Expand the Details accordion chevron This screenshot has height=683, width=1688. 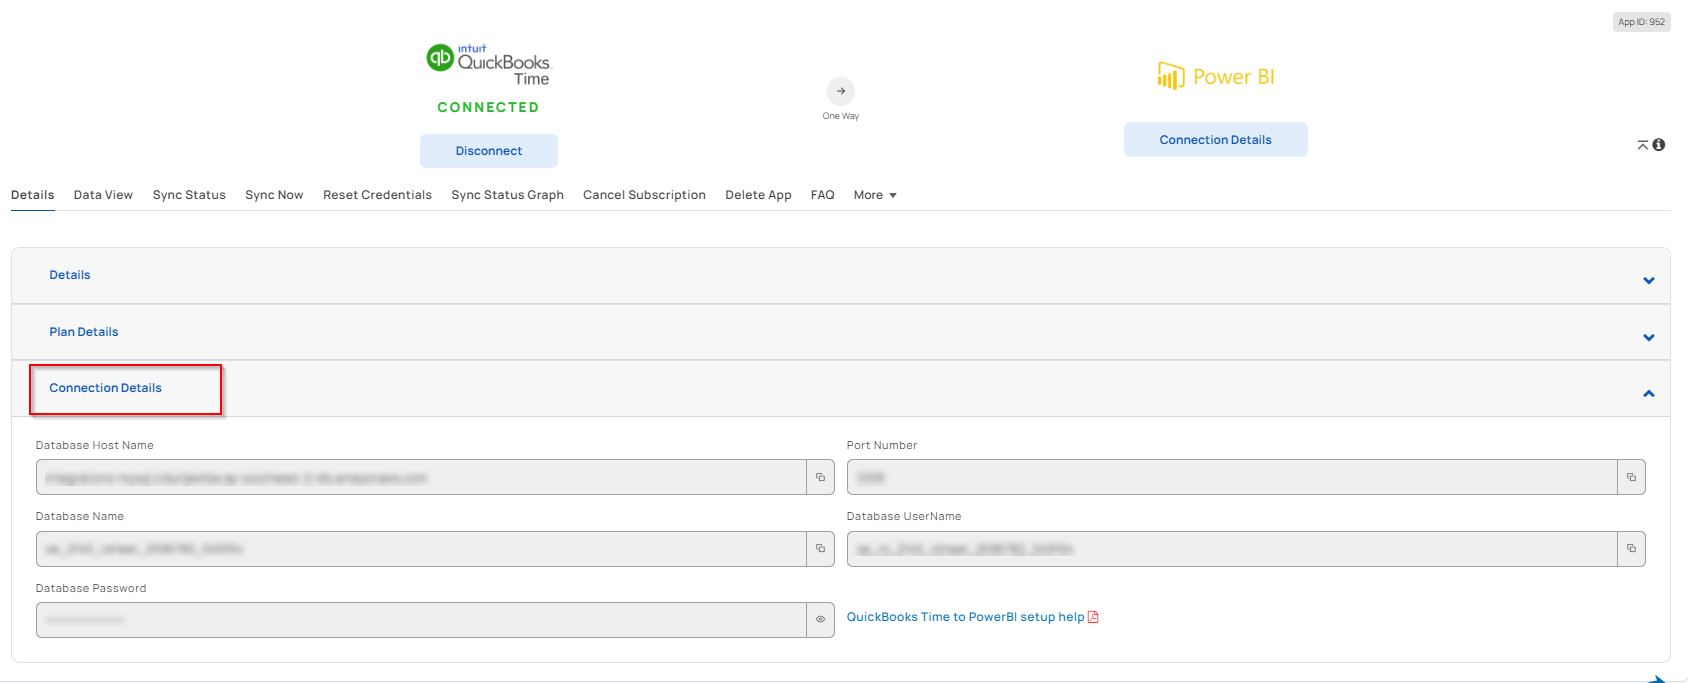(1649, 281)
